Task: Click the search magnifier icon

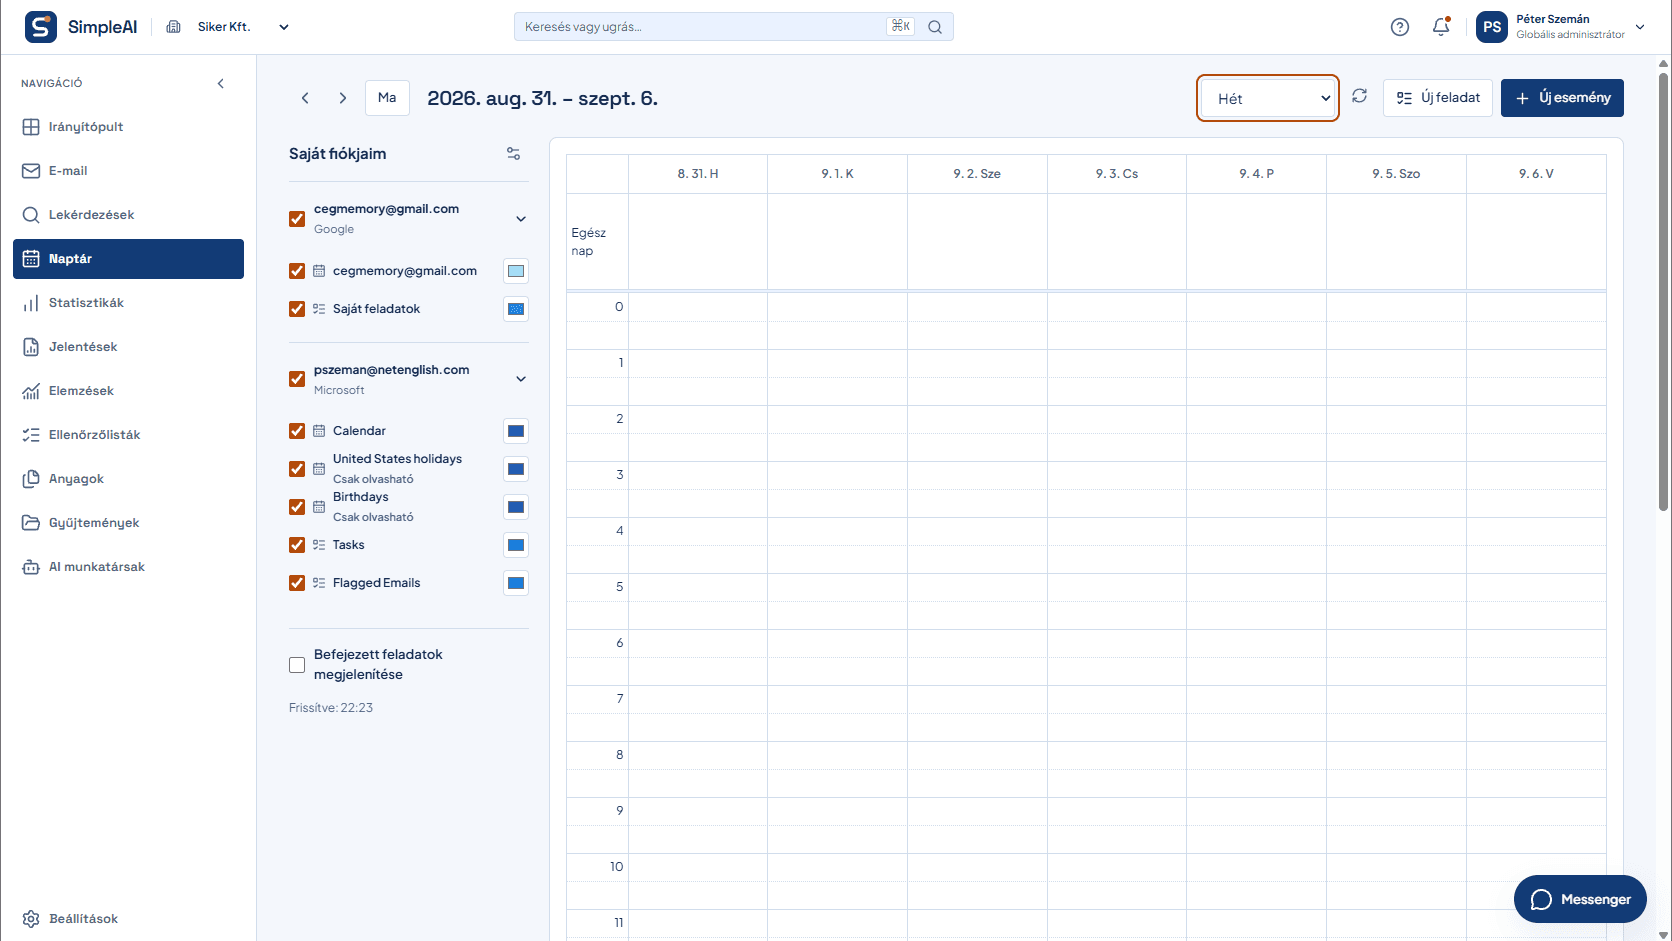Action: coord(935,27)
